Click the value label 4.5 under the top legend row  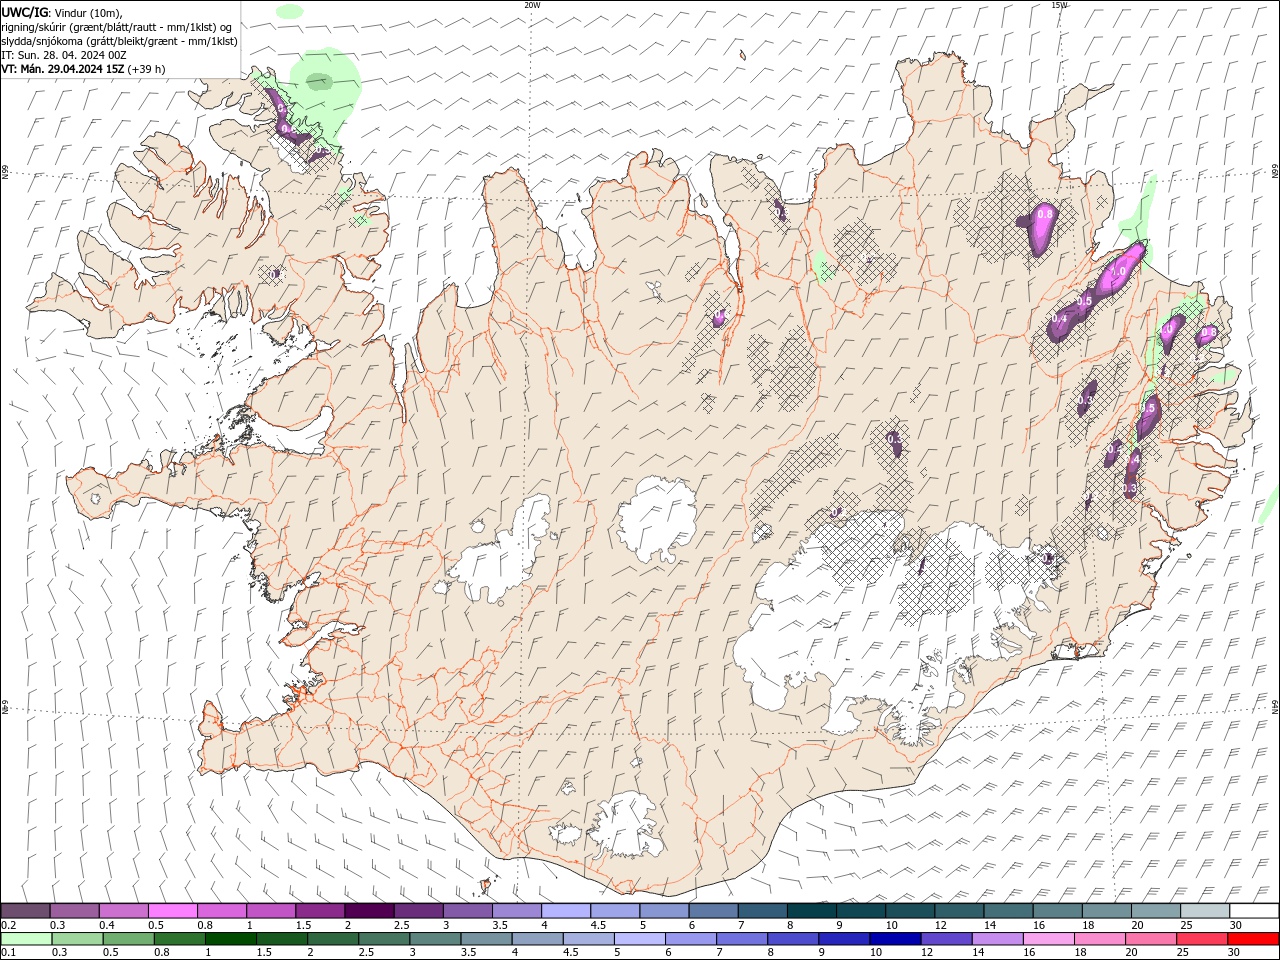pyautogui.click(x=598, y=925)
